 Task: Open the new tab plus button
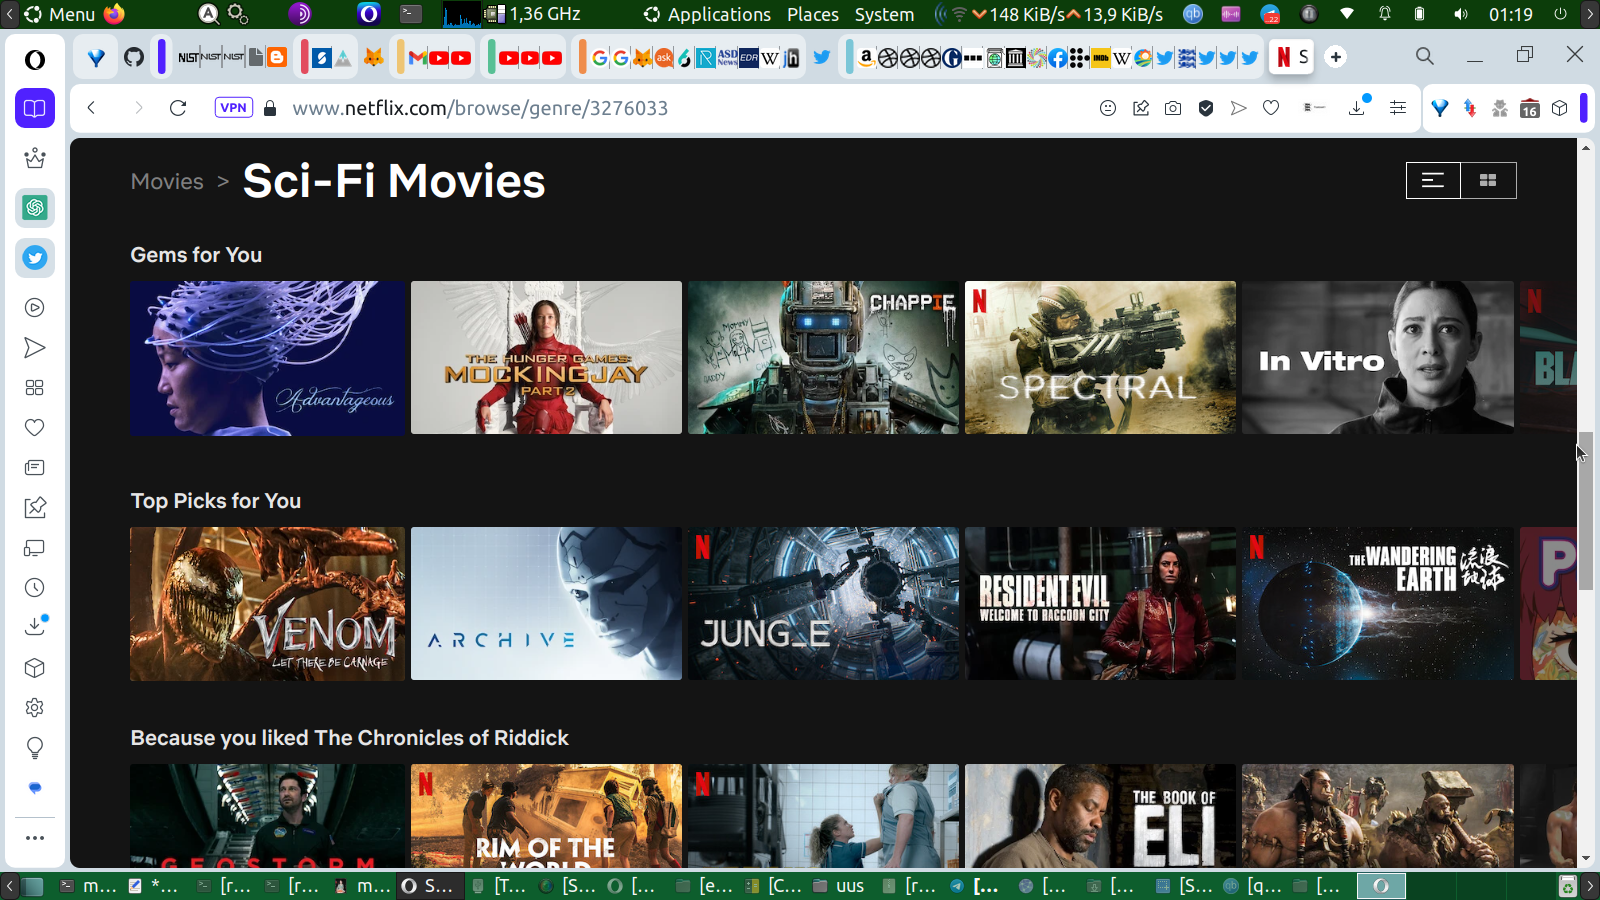pyautogui.click(x=1336, y=57)
